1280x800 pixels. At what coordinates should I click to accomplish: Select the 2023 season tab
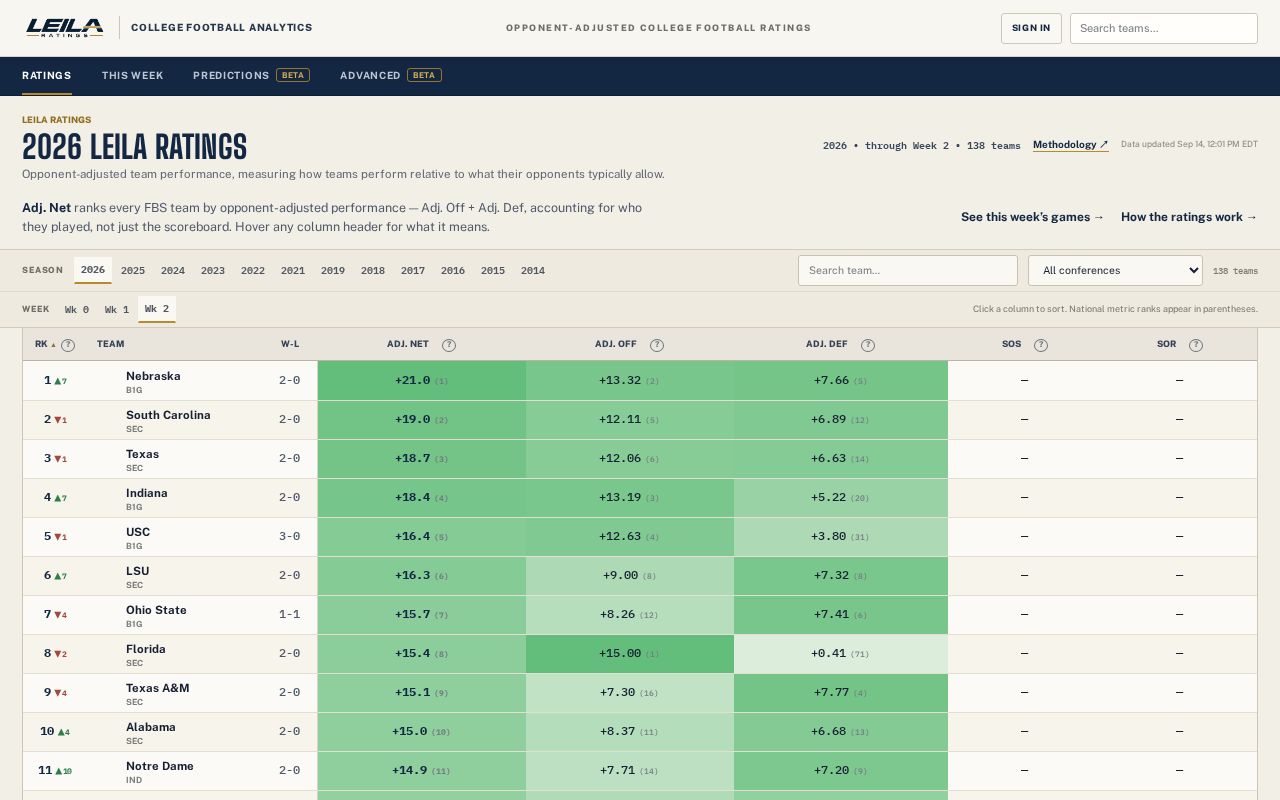(213, 271)
